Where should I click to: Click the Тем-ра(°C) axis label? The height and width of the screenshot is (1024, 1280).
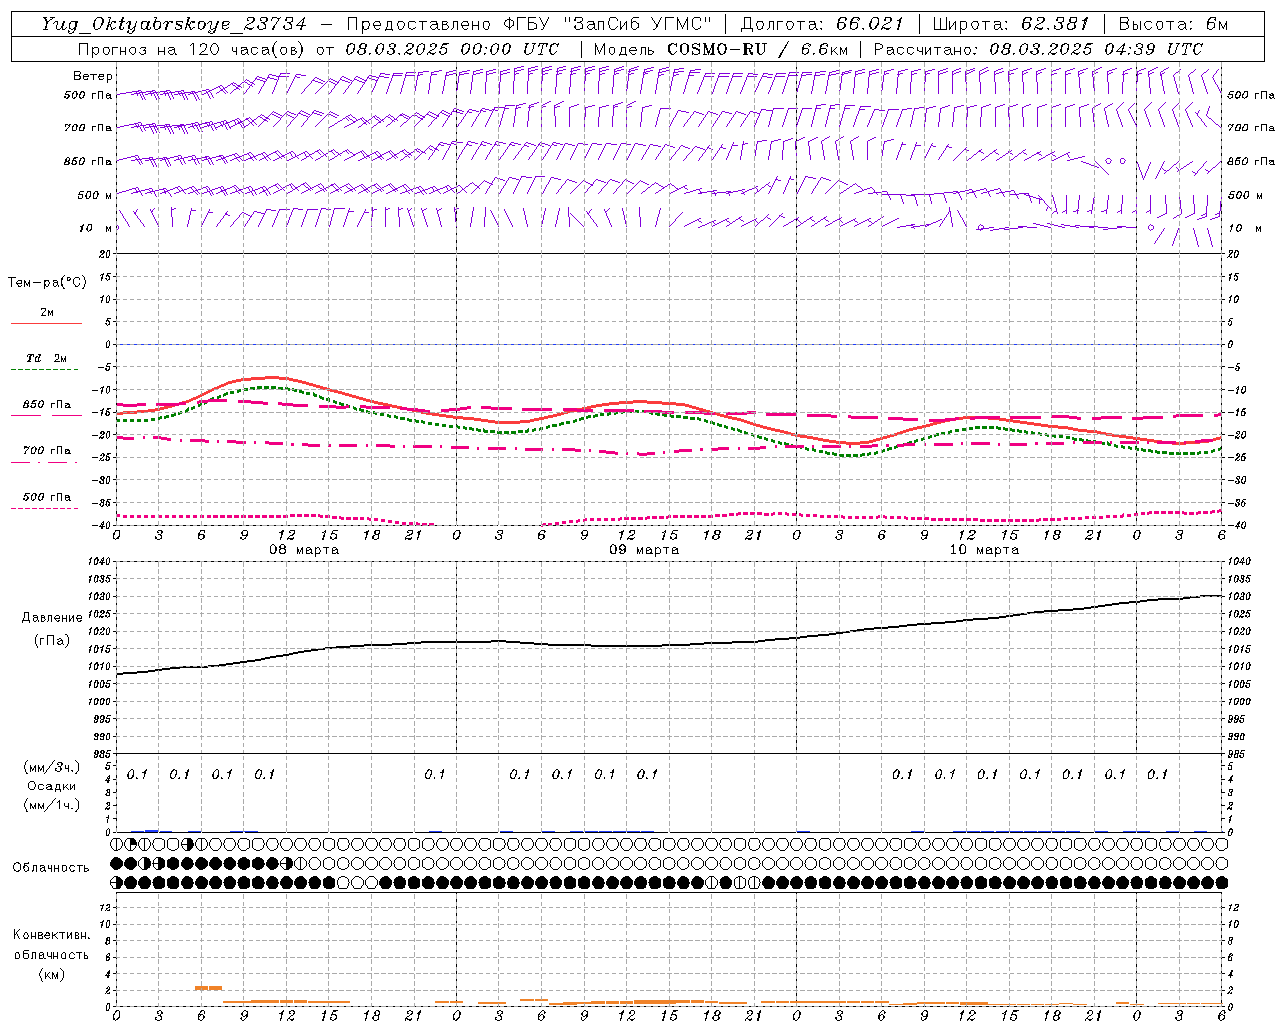(47, 283)
